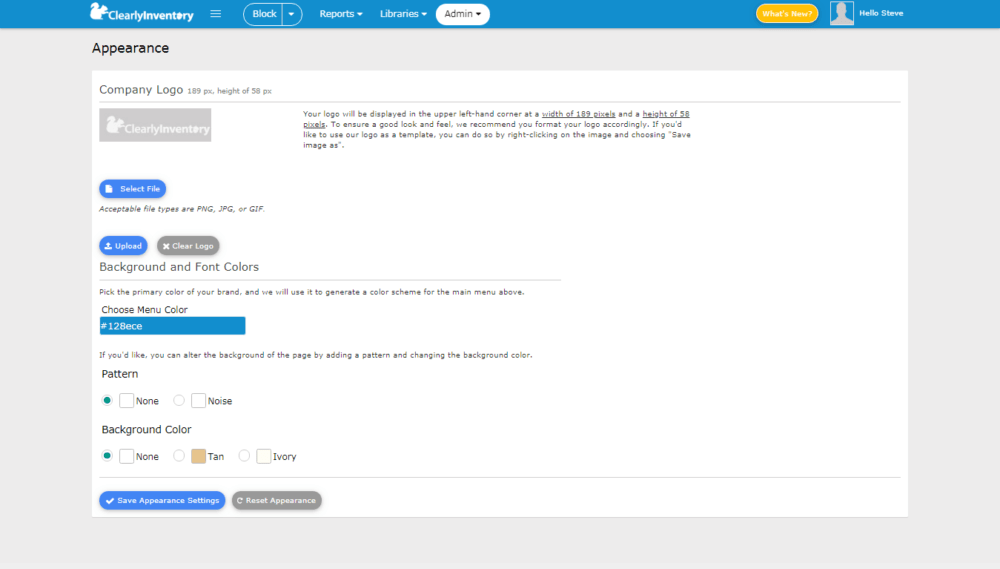Click the Clear Logo button

pos(188,246)
